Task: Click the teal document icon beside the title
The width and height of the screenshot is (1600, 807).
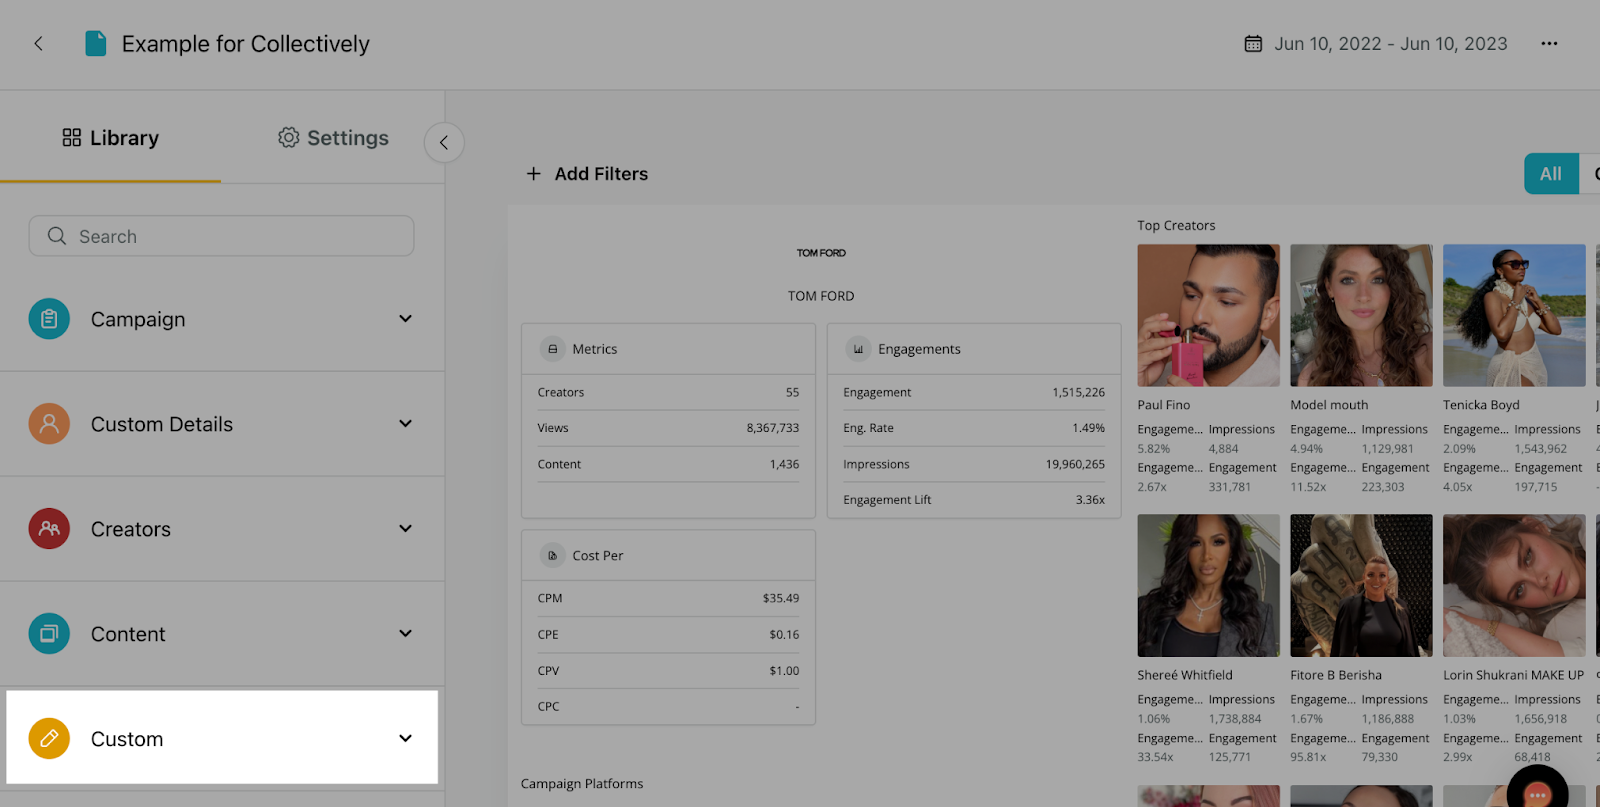Action: point(96,44)
